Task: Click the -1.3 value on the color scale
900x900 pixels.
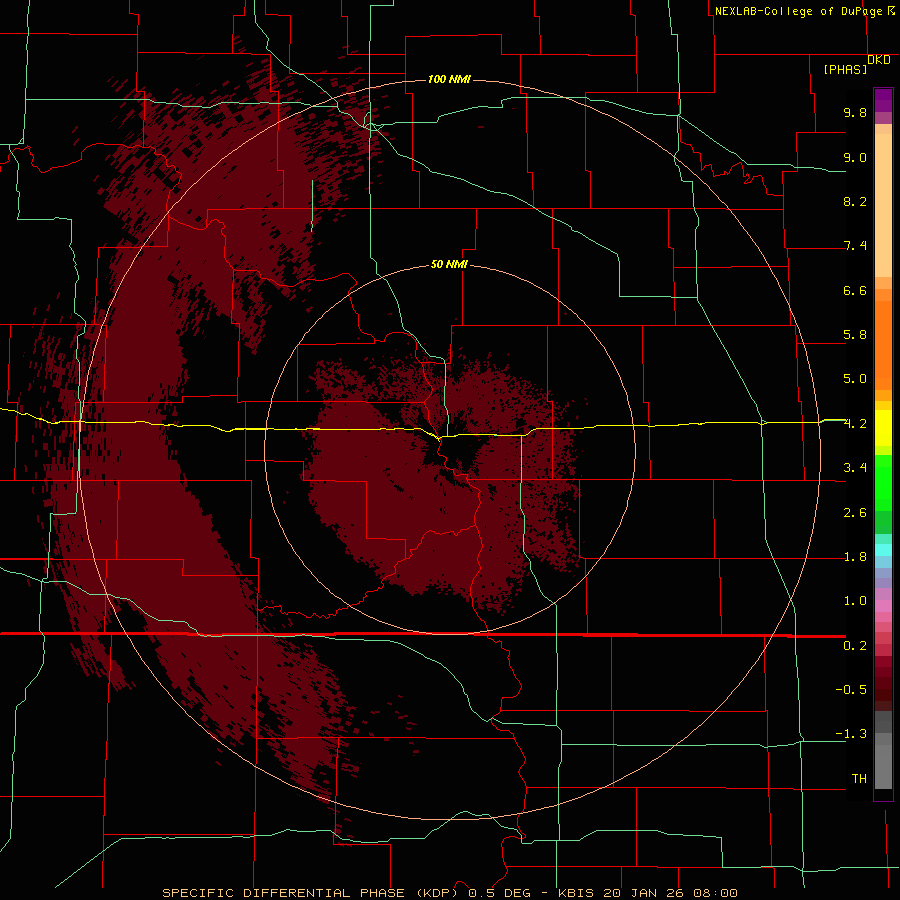Action: click(x=851, y=734)
